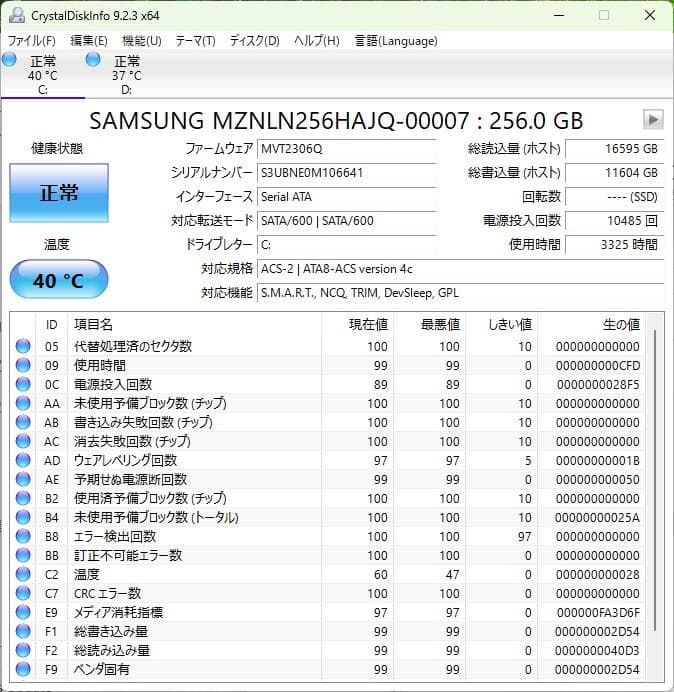Click status orb of row 0C 電源投入回数
Viewport: 674px width, 692px height.
[23, 384]
